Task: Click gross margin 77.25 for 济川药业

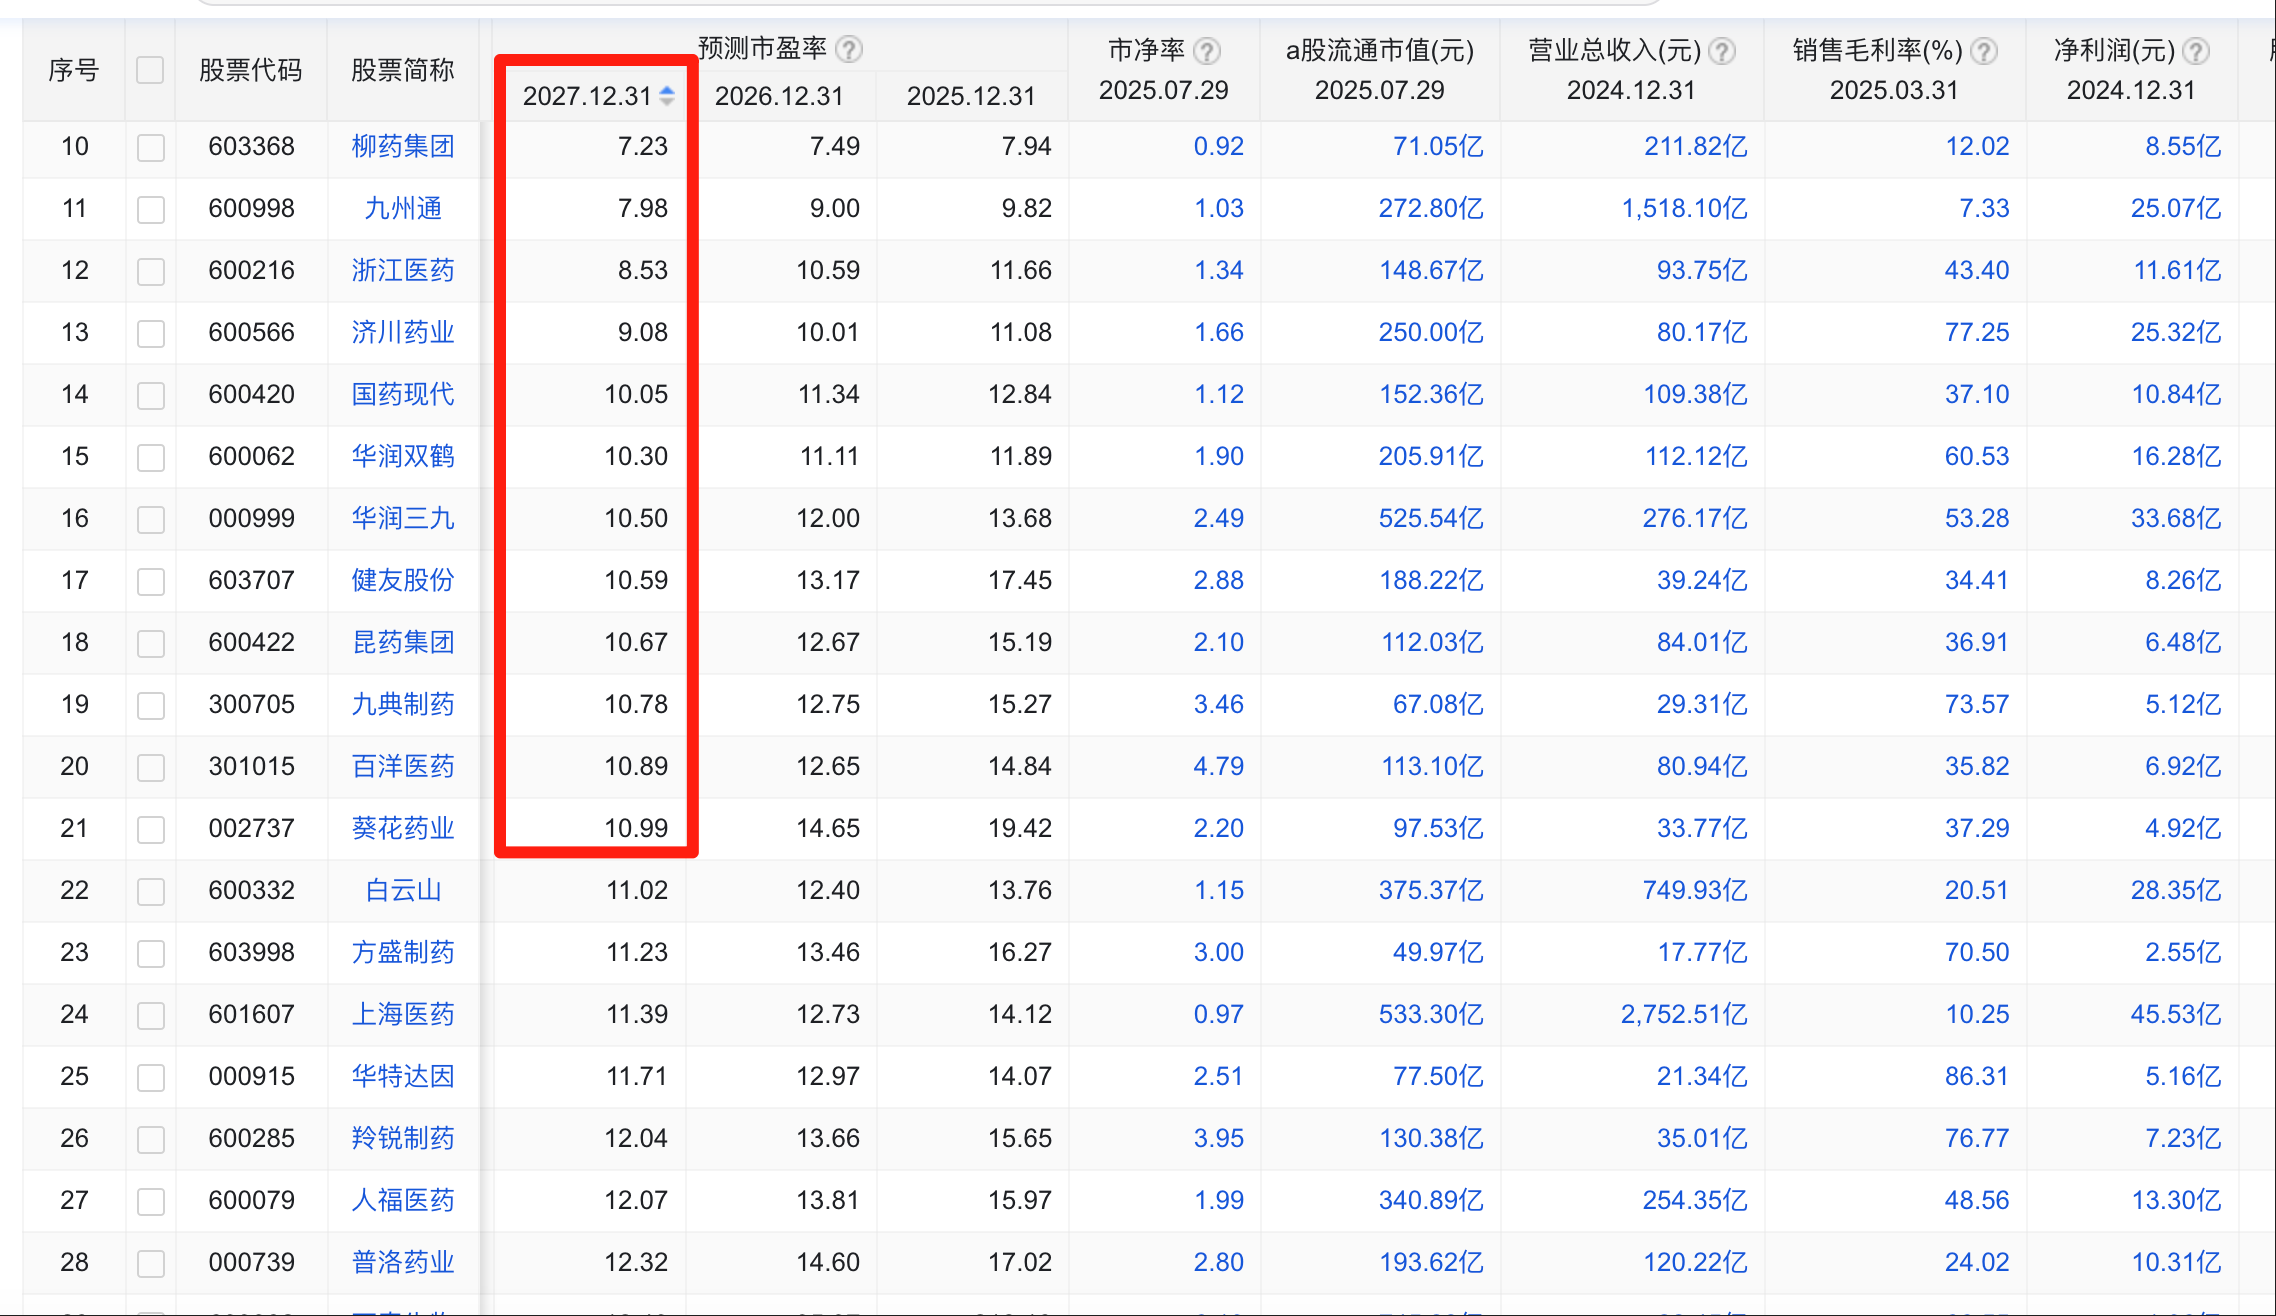Action: click(x=1977, y=332)
